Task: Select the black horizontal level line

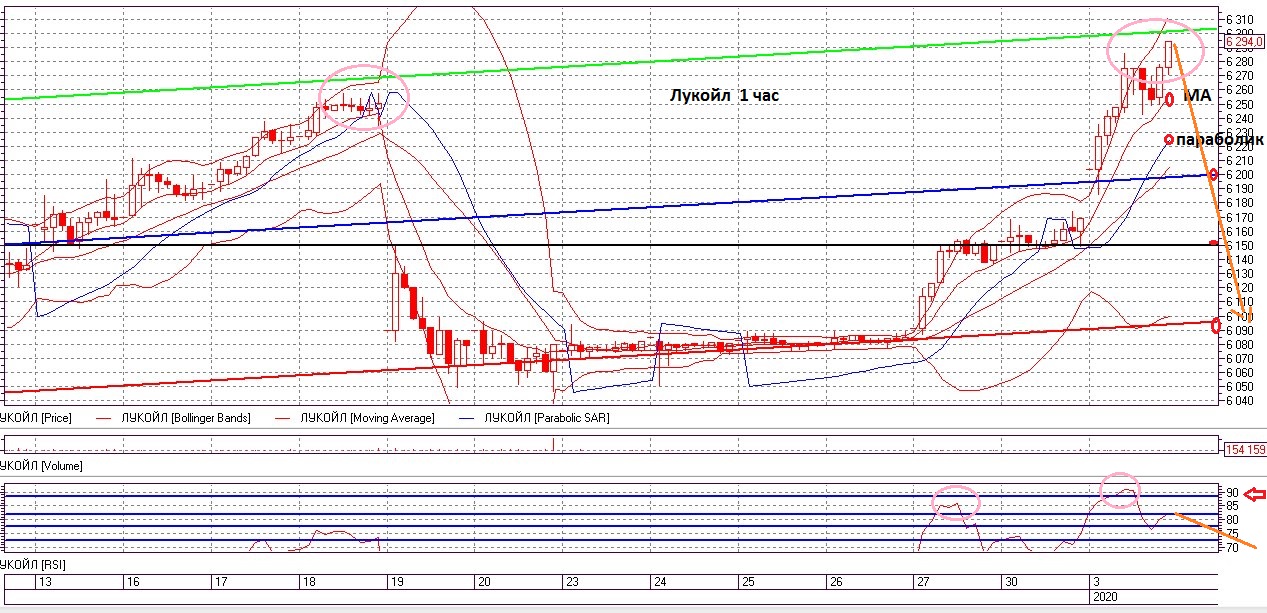Action: [x=610, y=245]
